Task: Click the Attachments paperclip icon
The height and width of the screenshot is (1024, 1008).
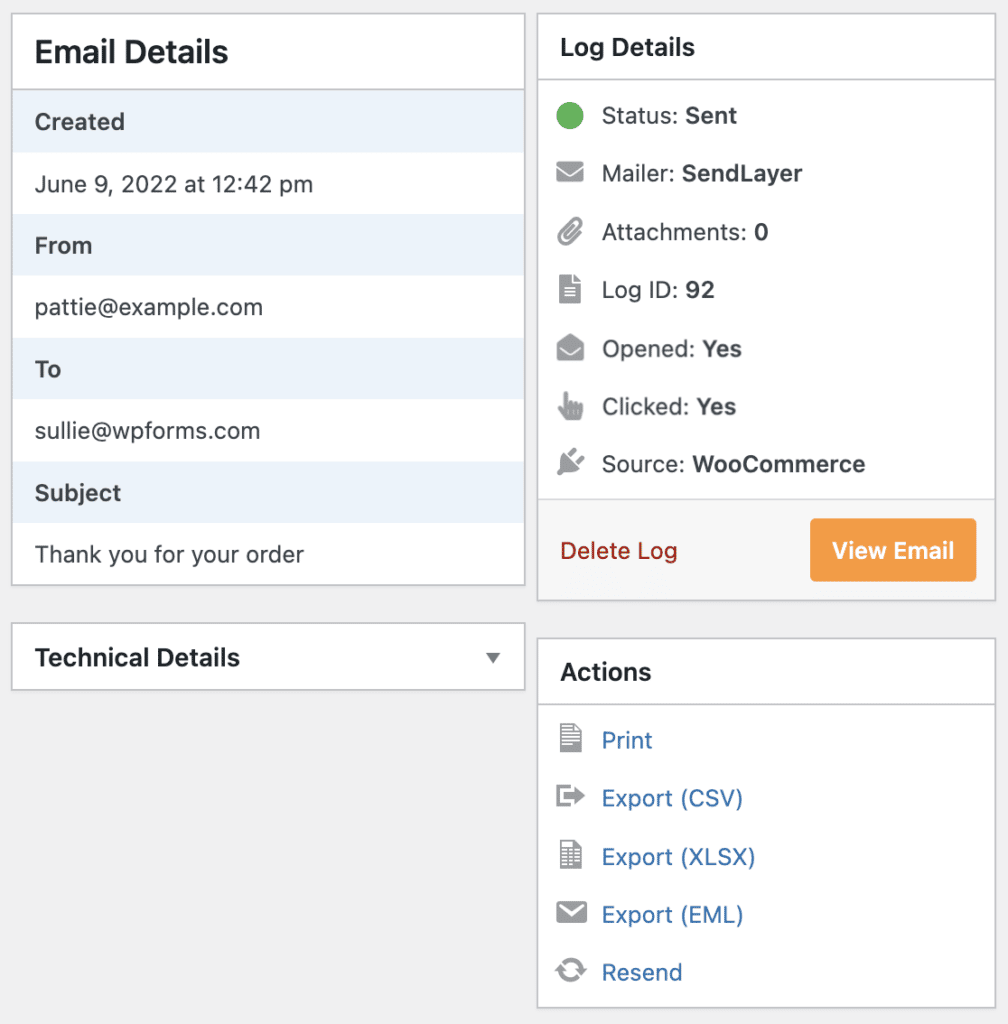Action: (570, 231)
